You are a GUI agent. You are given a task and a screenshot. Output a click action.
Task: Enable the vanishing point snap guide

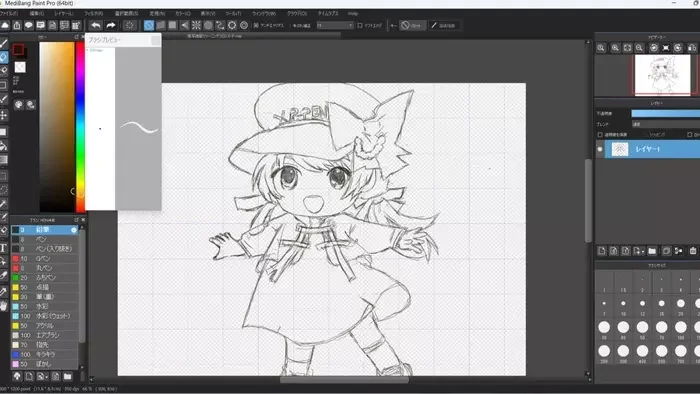(x=184, y=25)
